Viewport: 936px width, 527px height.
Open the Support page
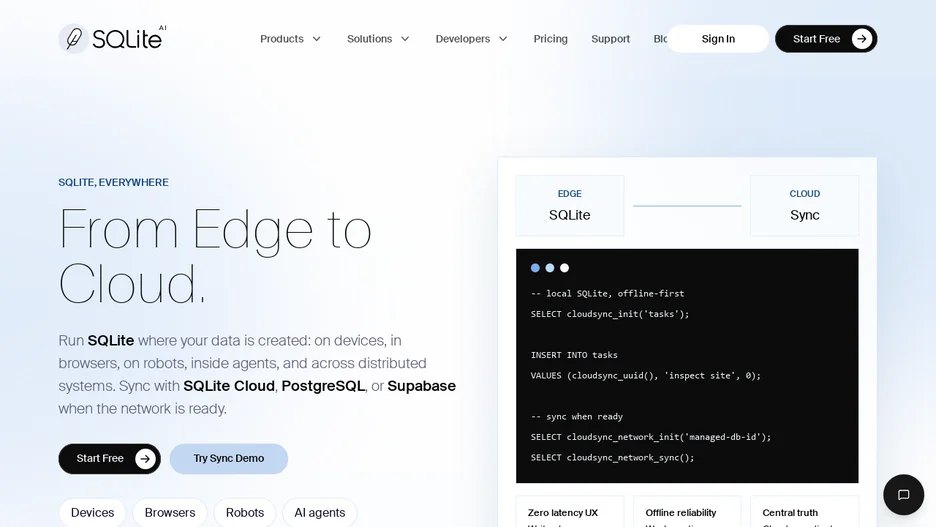tap(610, 39)
